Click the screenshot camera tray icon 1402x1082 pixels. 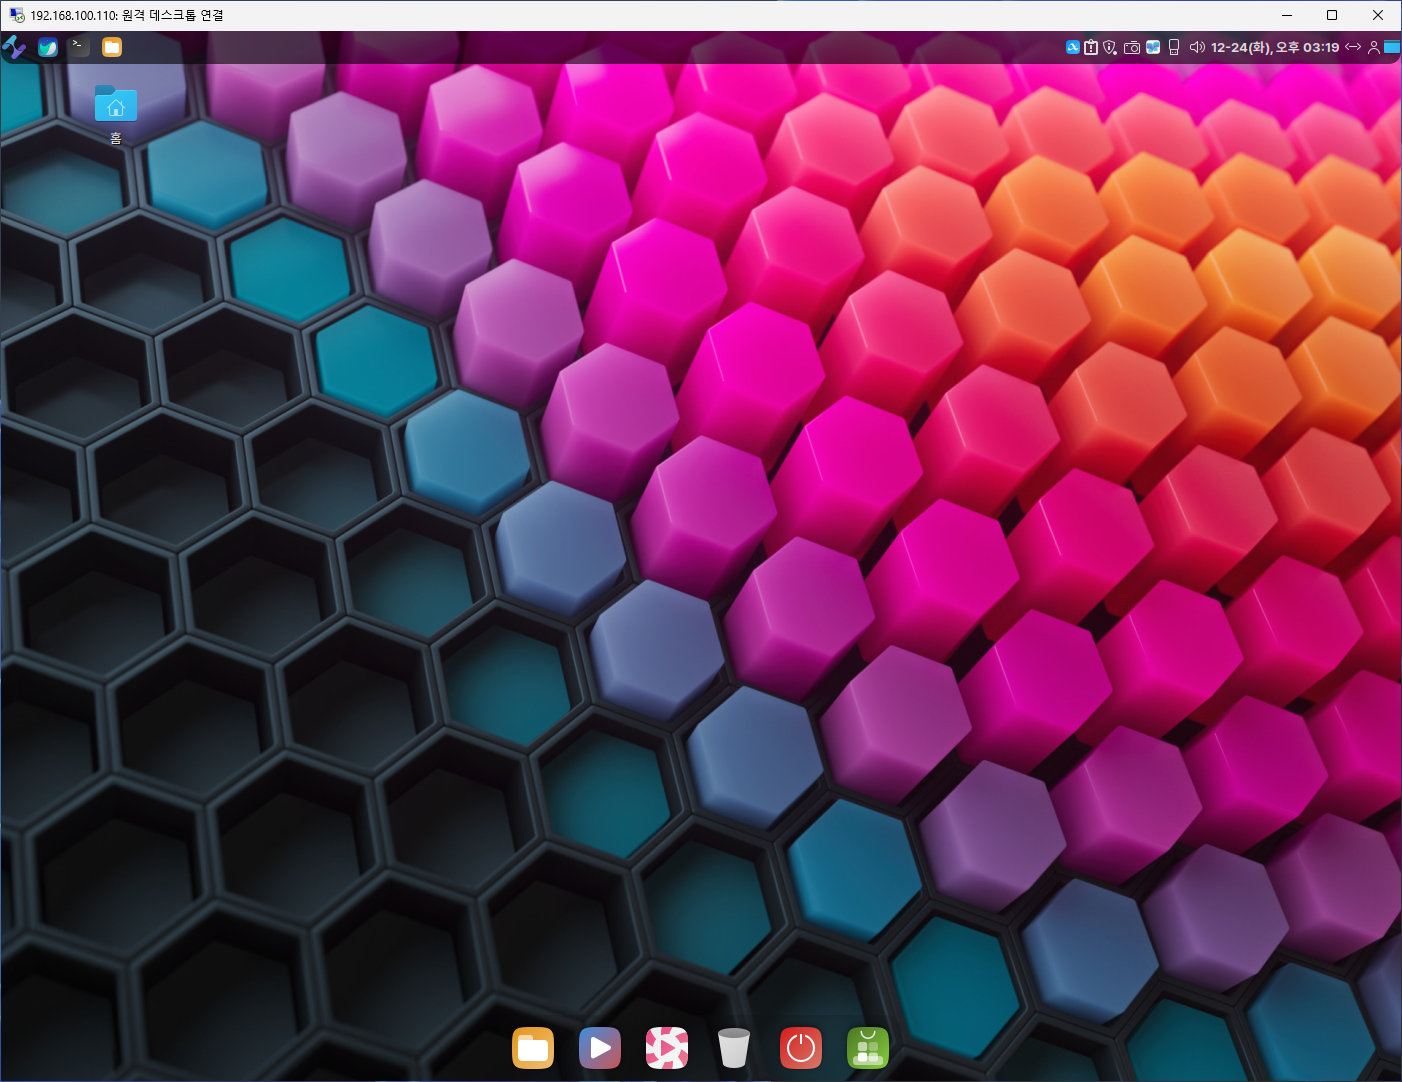(x=1132, y=47)
